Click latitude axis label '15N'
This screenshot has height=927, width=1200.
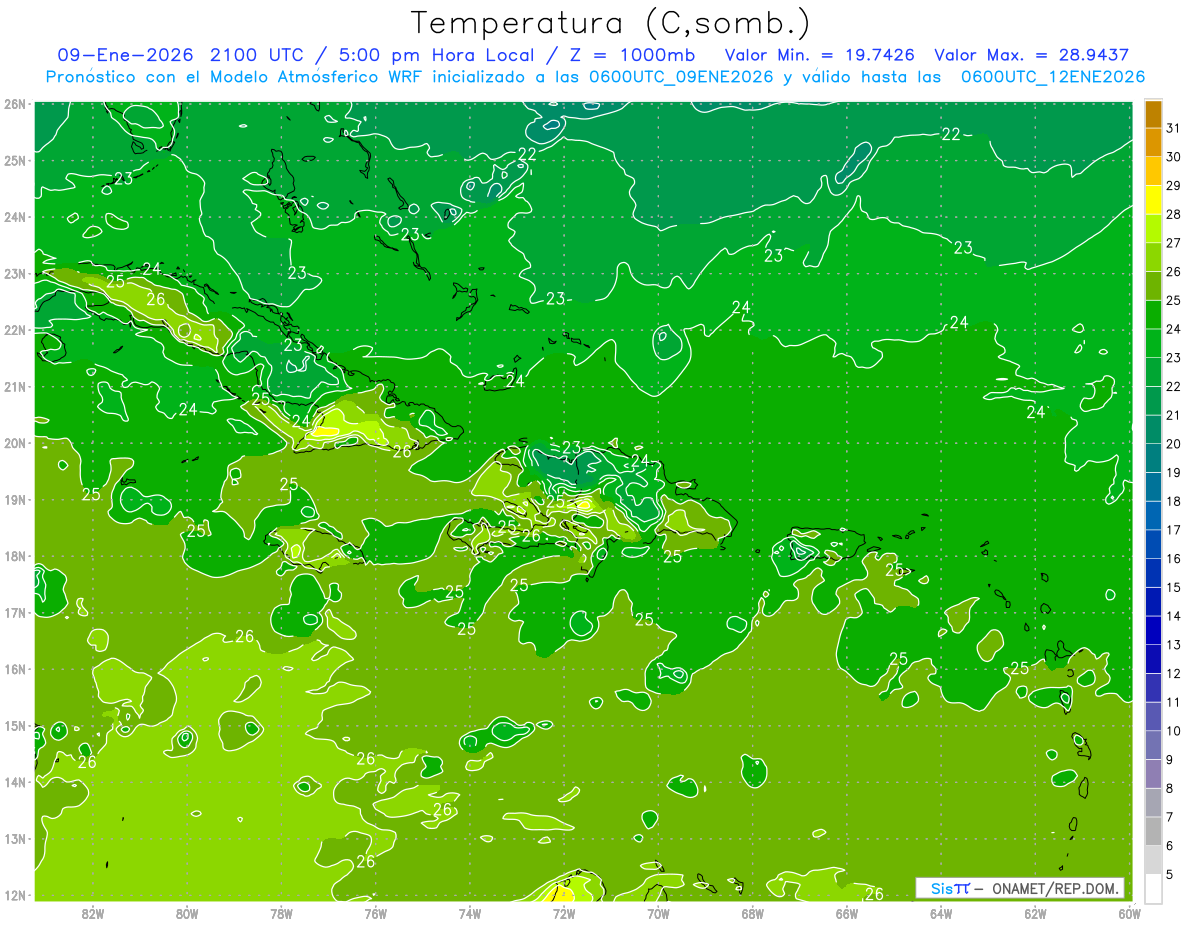[15, 726]
